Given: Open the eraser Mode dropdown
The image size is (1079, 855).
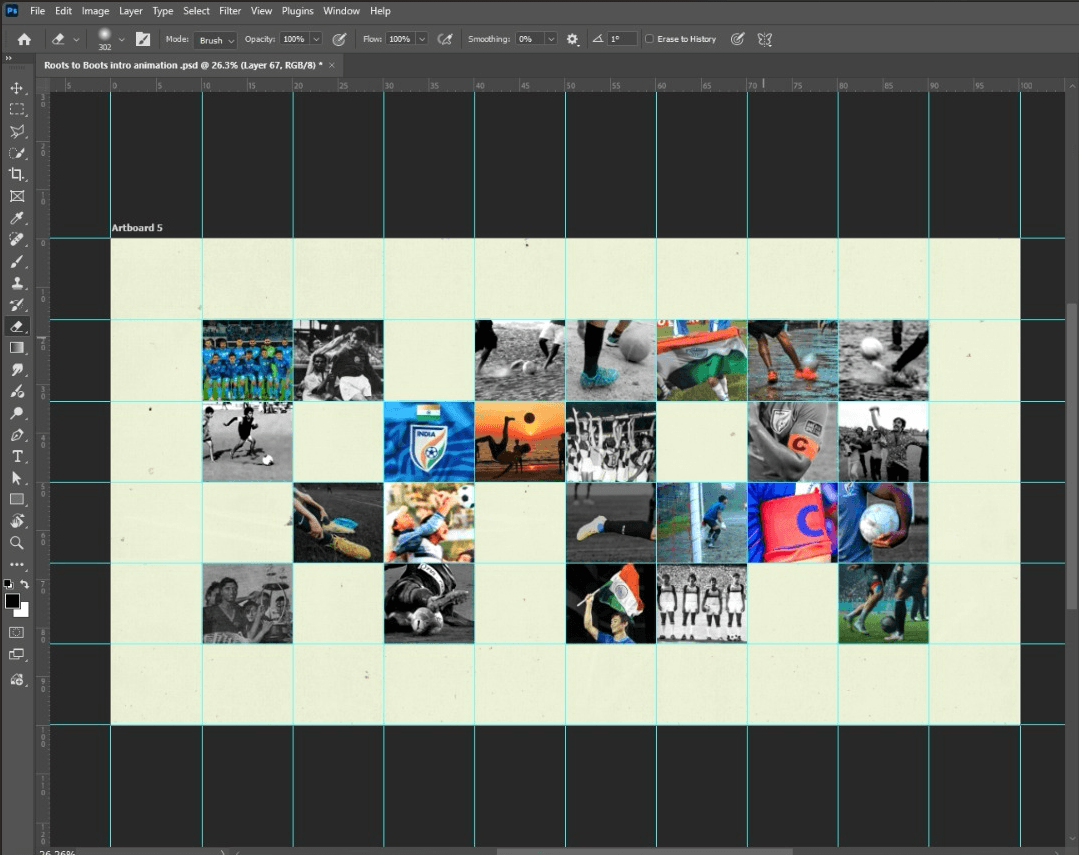Looking at the screenshot, I should [x=215, y=40].
